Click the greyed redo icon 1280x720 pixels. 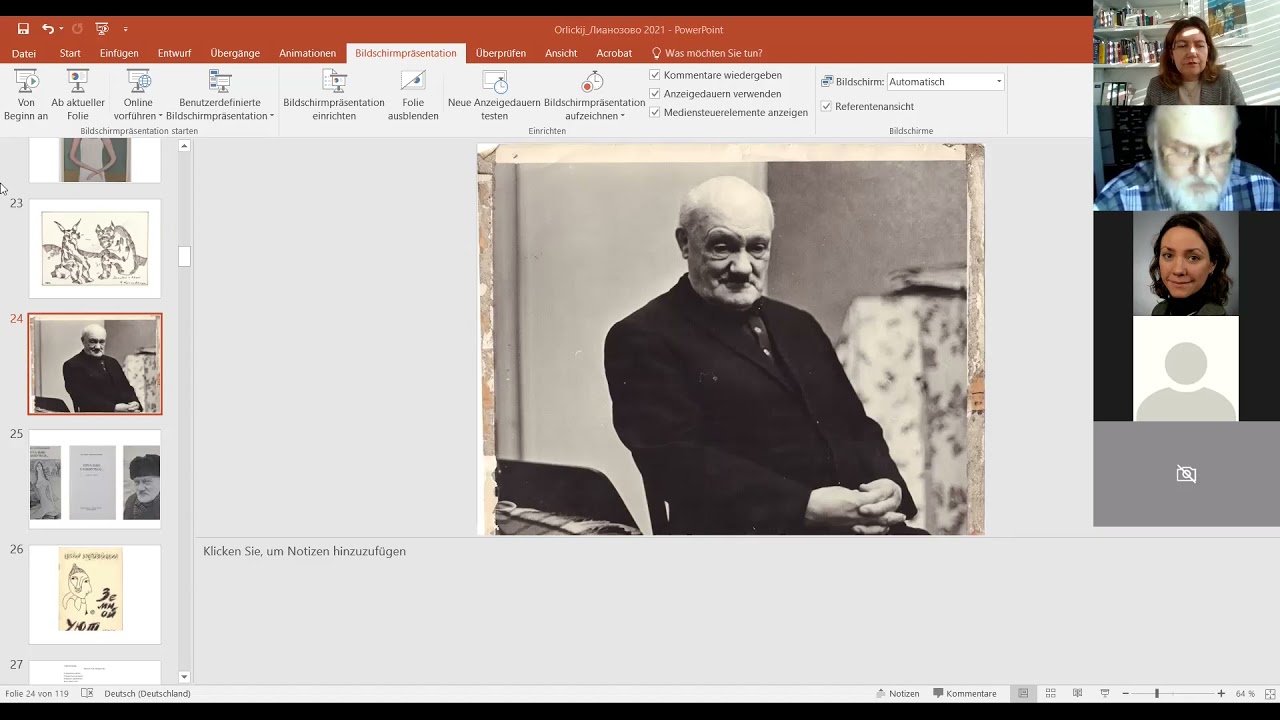point(78,29)
